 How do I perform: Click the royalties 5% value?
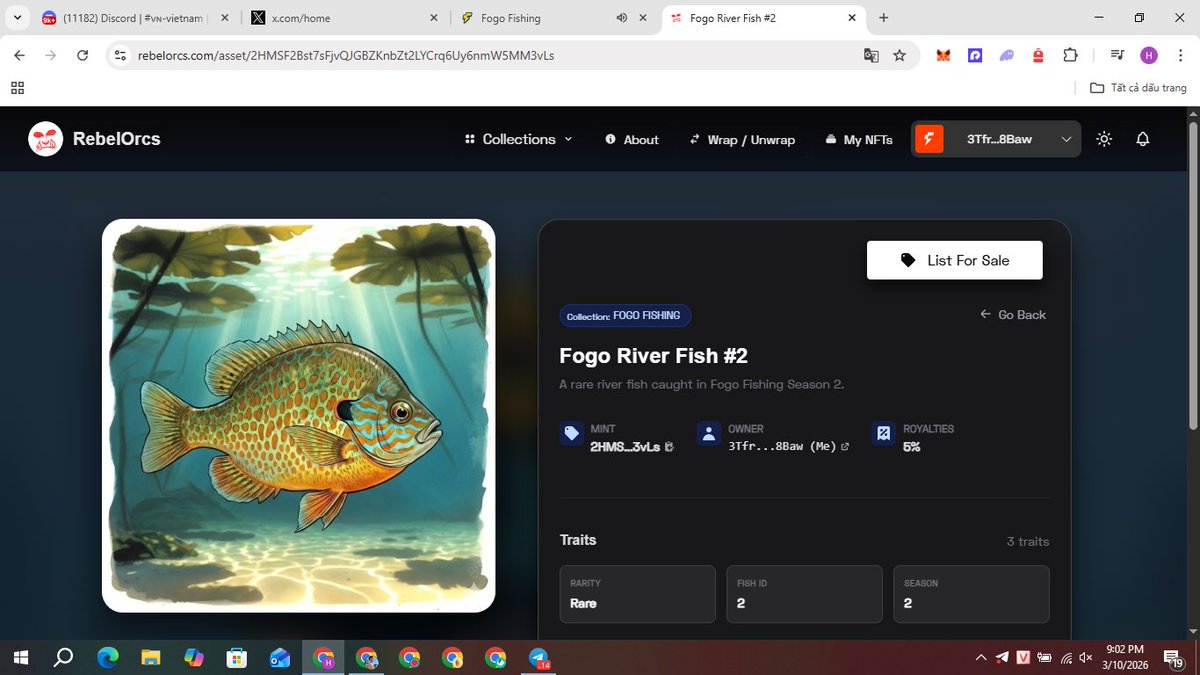pos(912,447)
